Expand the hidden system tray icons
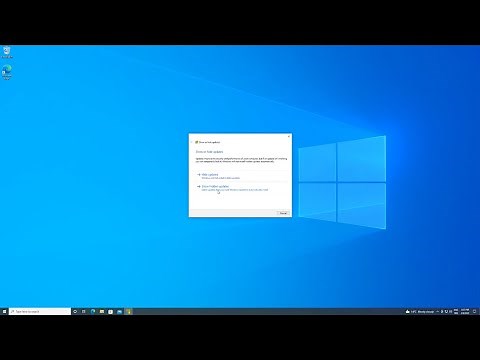The image size is (480, 360). point(437,312)
